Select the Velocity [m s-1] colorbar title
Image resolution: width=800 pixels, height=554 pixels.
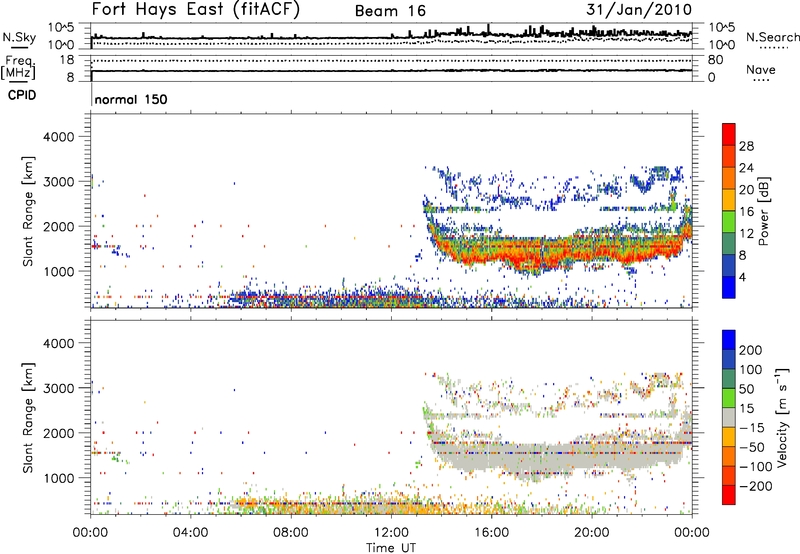(x=782, y=417)
